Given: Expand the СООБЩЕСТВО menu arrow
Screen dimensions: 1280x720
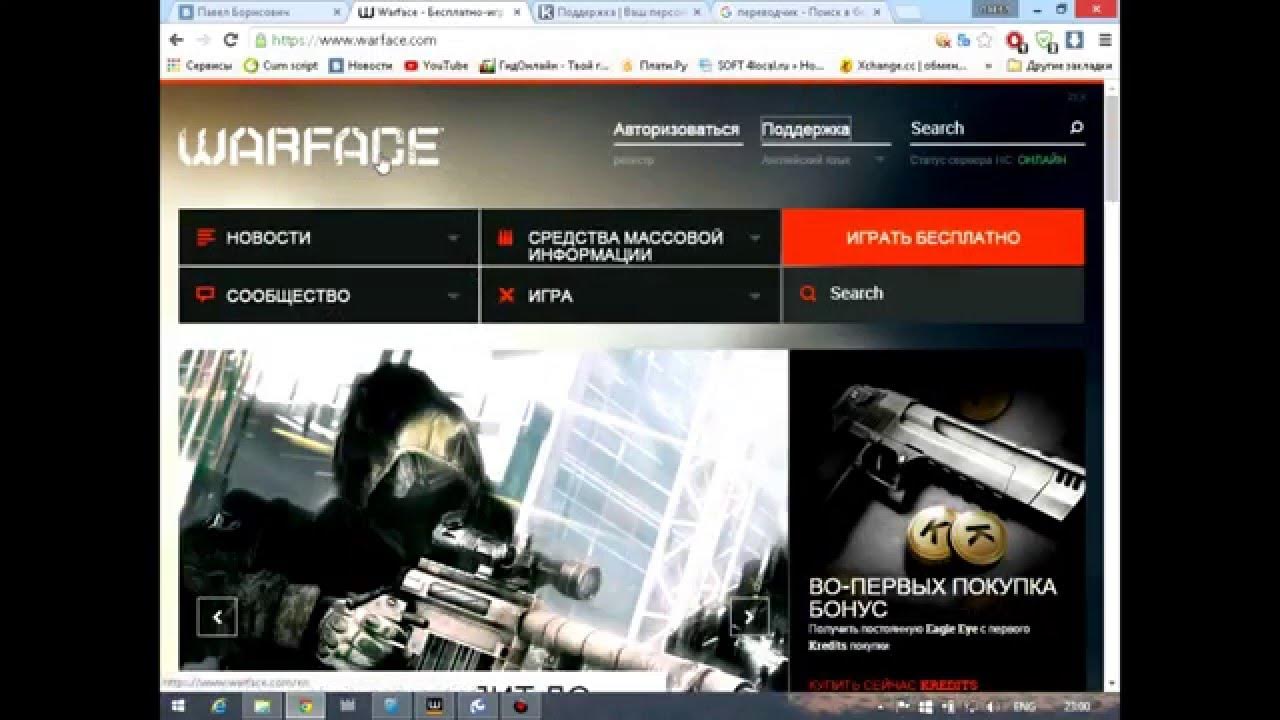Looking at the screenshot, I should tap(453, 296).
